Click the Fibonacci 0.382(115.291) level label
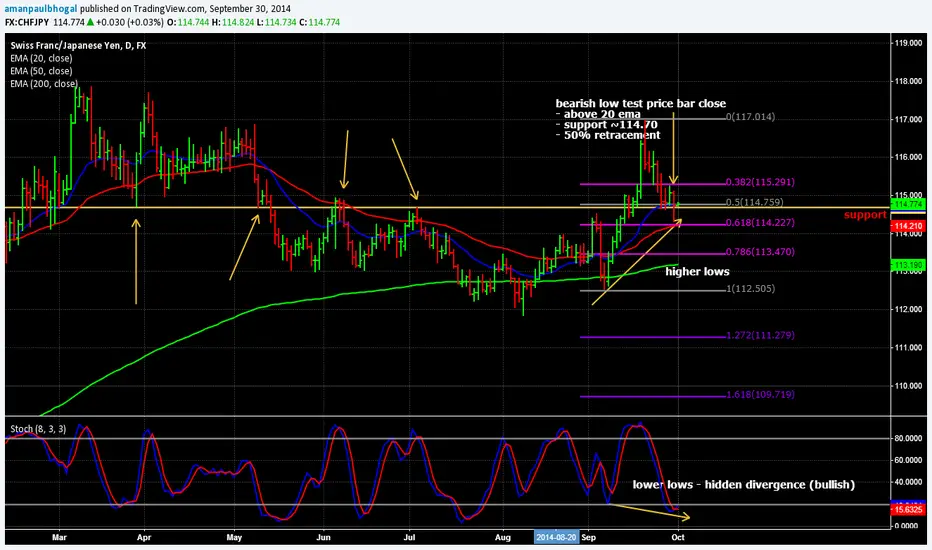Screen dimensions: 932x550 click(760, 182)
